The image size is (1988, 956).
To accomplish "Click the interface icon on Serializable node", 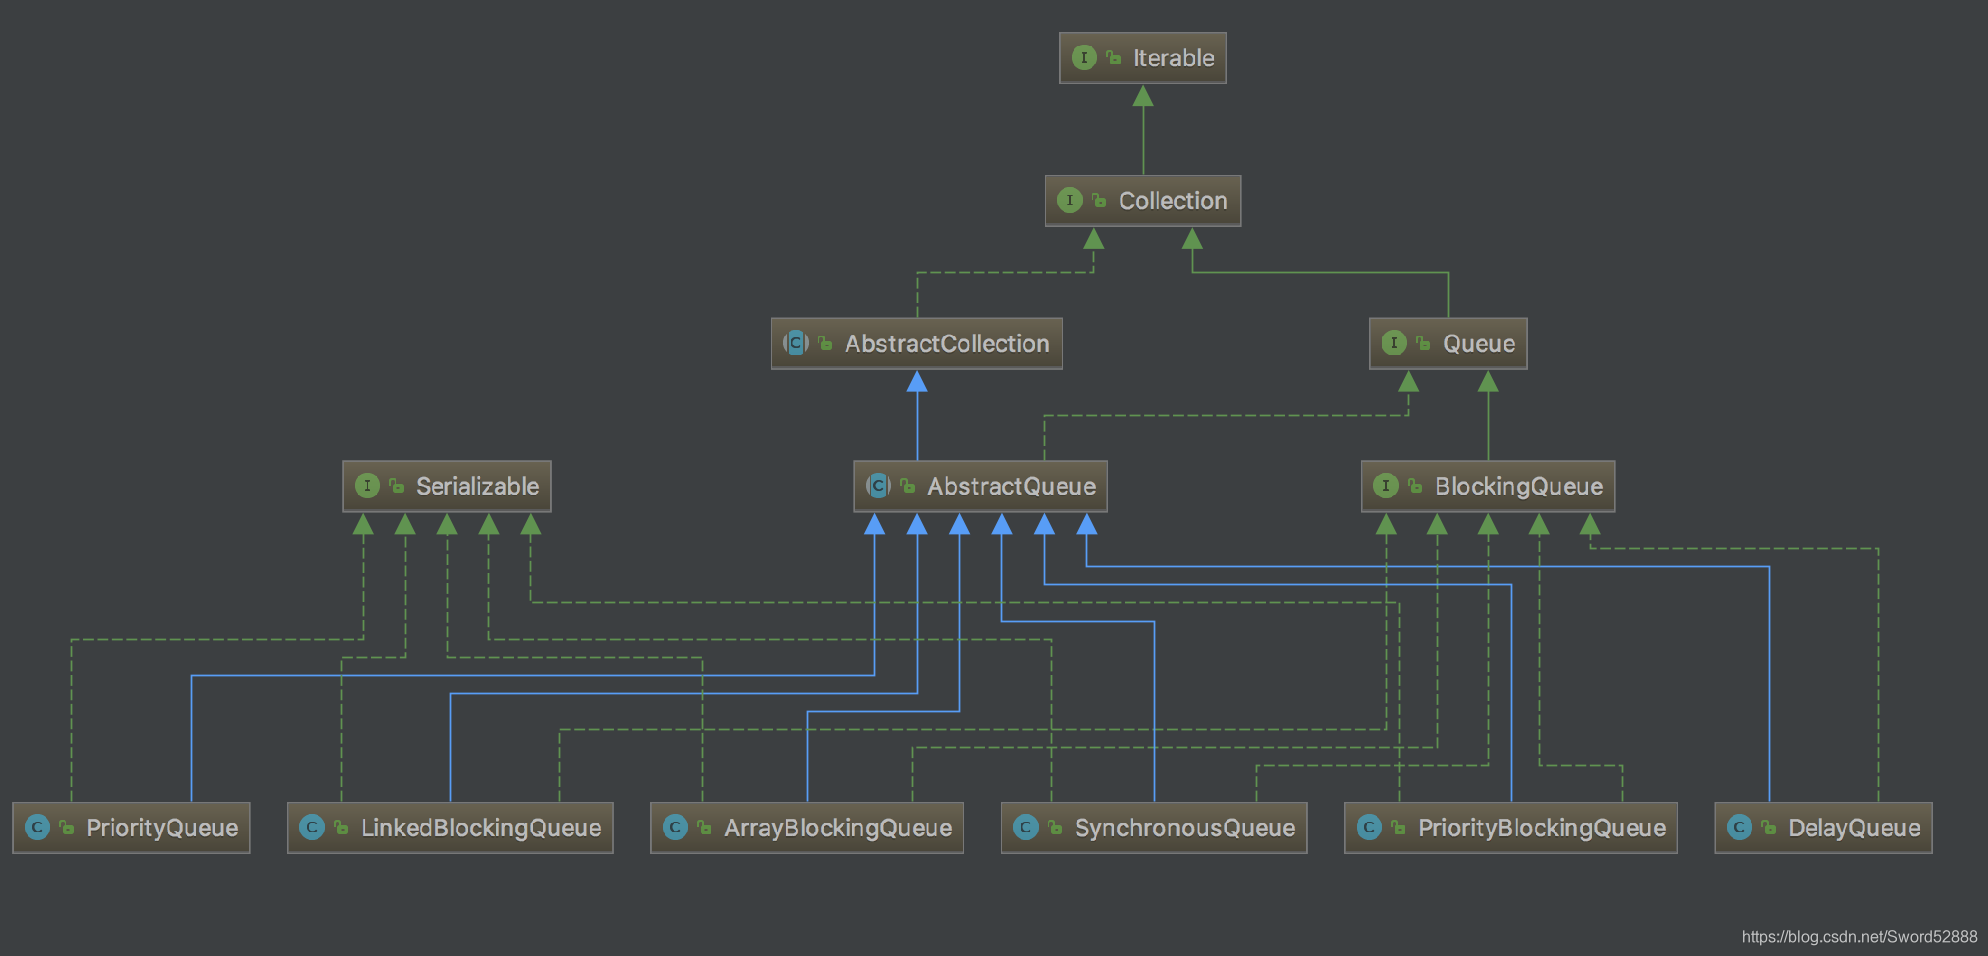I will coord(367,486).
